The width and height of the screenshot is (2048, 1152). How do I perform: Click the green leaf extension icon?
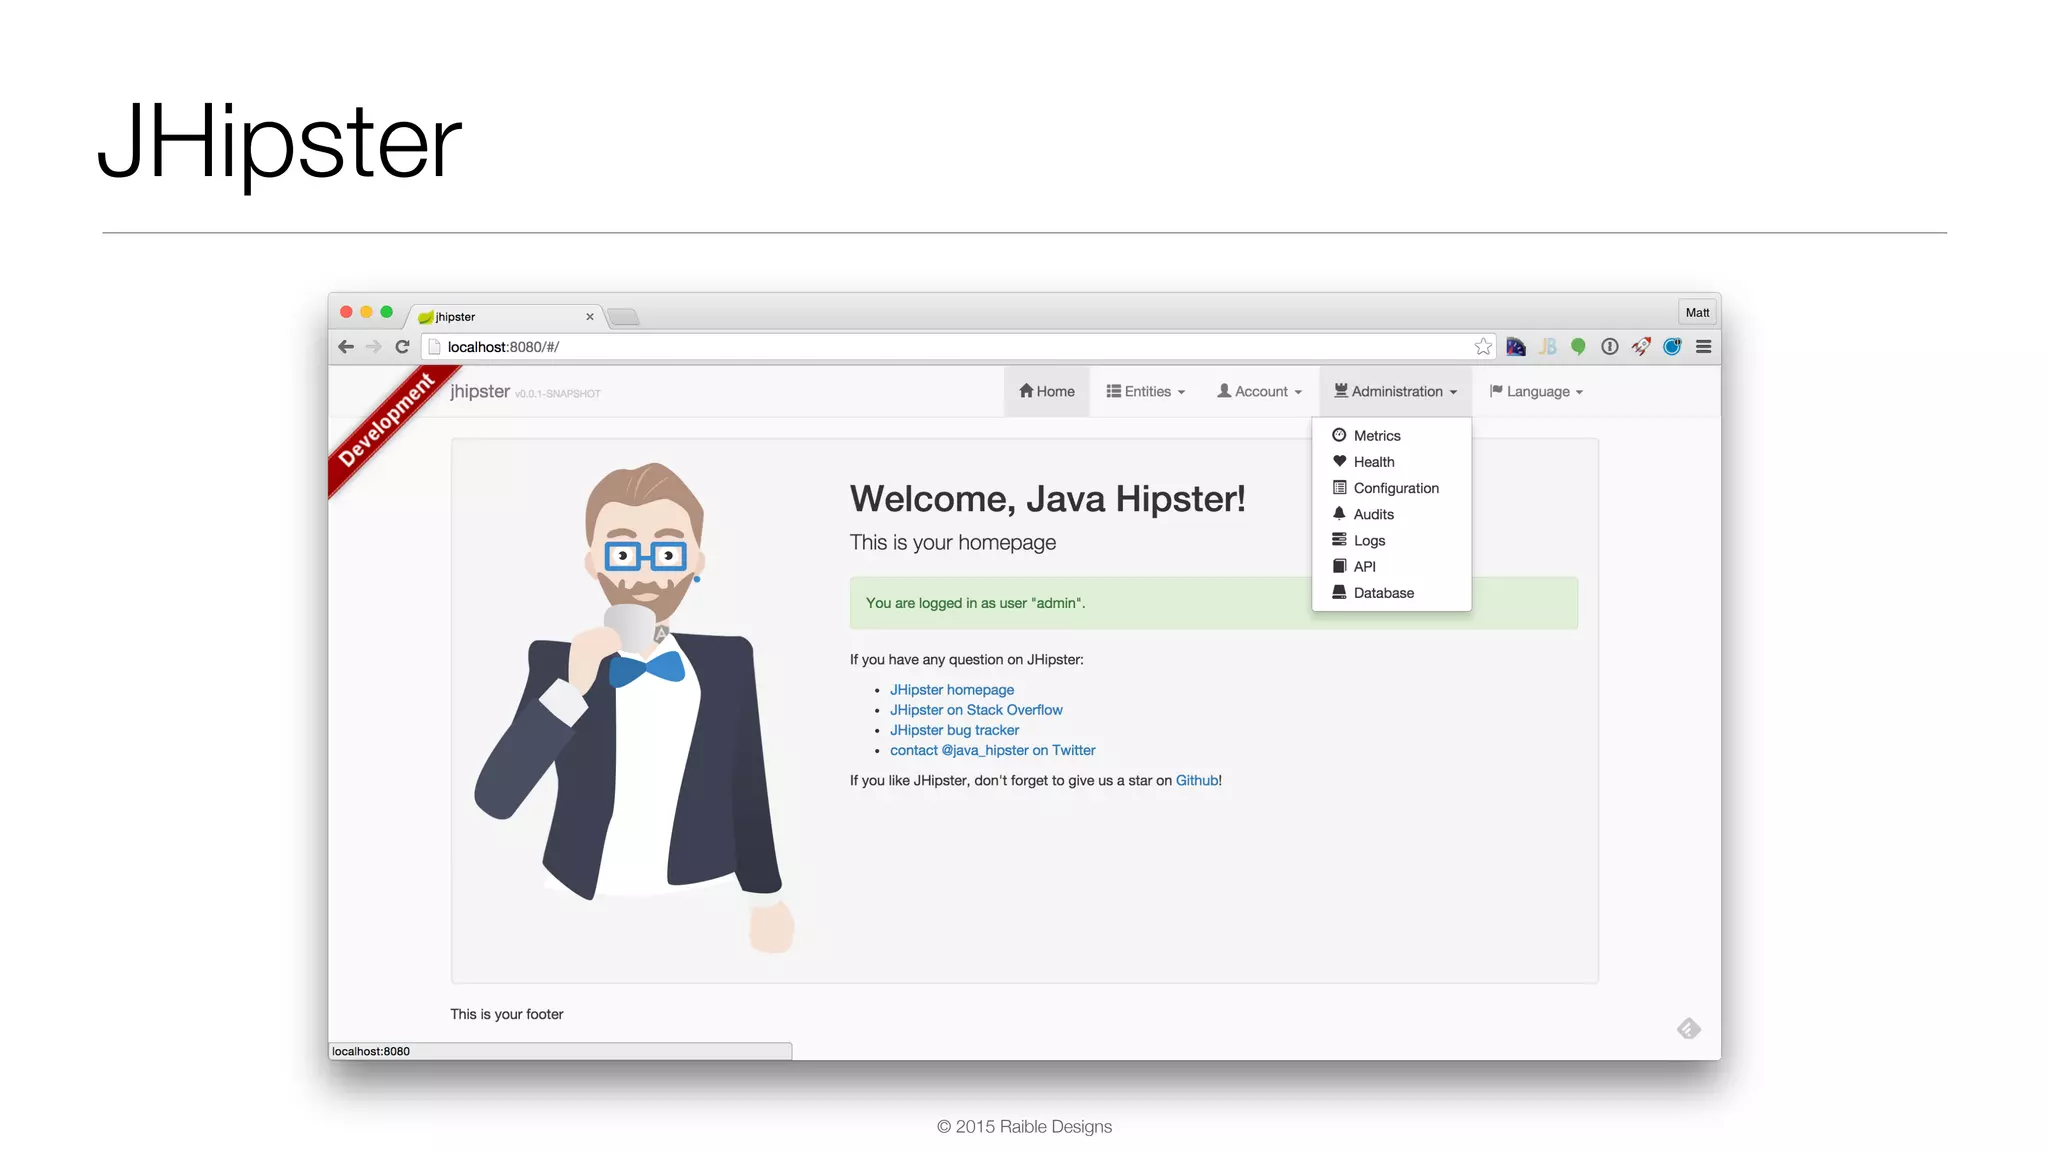[x=1578, y=347]
